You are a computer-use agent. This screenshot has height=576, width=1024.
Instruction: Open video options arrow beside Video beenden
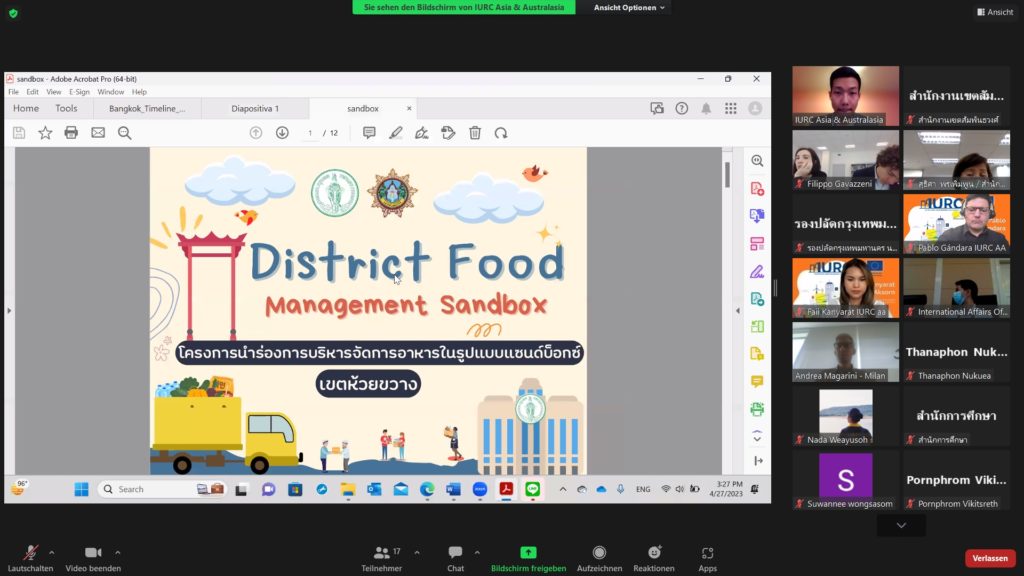tap(118, 552)
